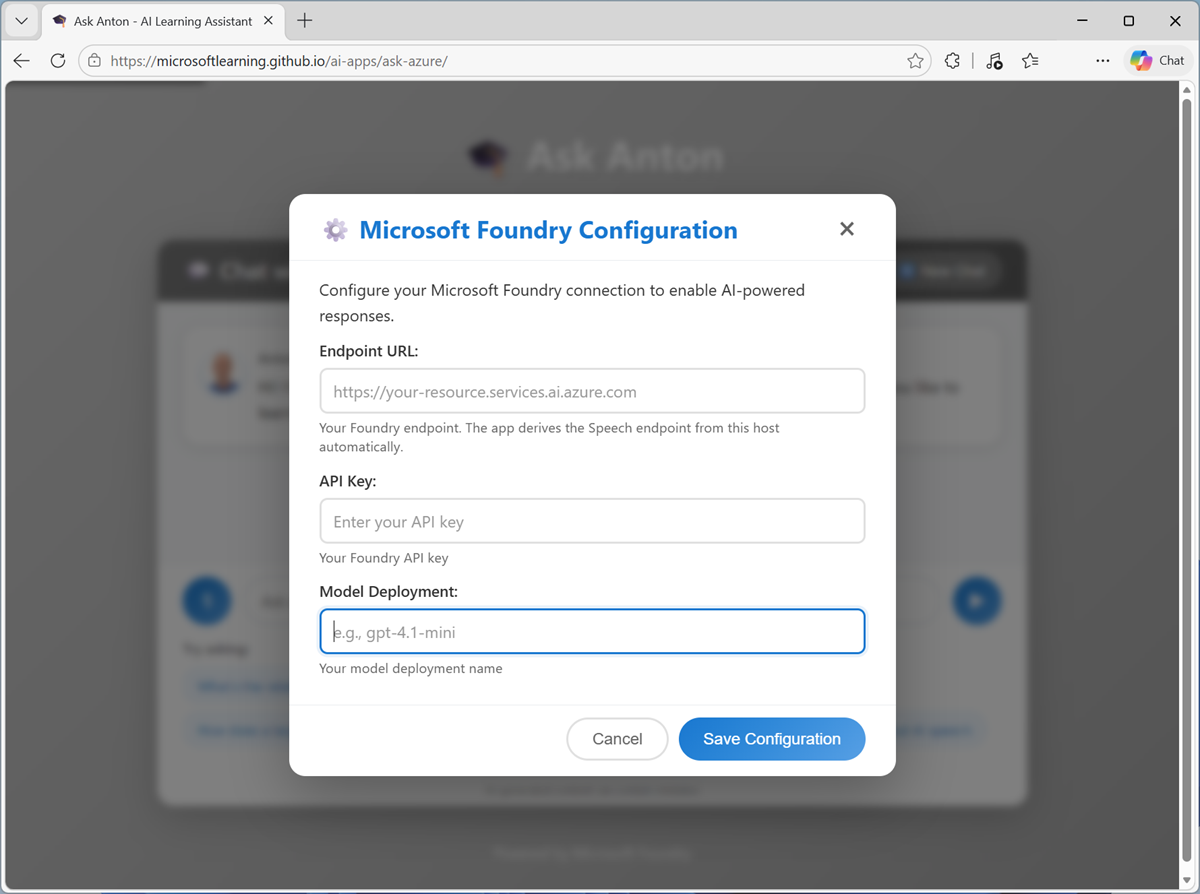Click the API Key input field
The width and height of the screenshot is (1200, 894).
[592, 522]
